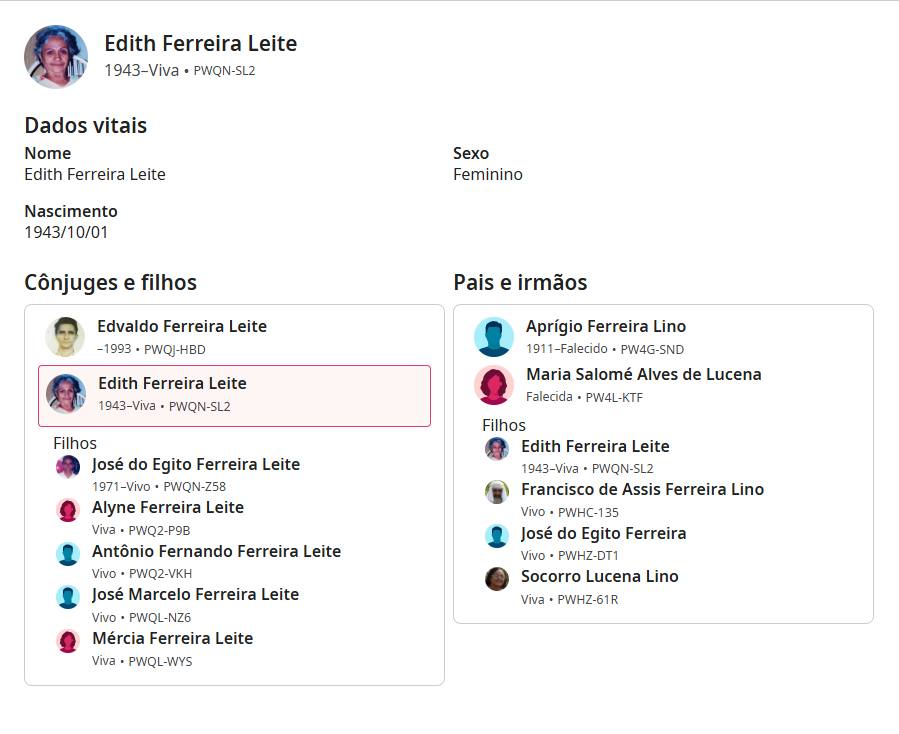Click Antônio Fernando Ferreira Leite's avatar icon
The image size is (899, 734).
(68, 554)
